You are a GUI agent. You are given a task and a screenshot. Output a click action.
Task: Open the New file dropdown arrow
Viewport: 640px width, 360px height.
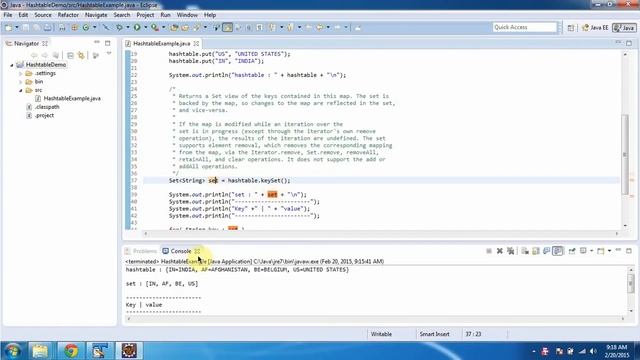tap(17, 27)
